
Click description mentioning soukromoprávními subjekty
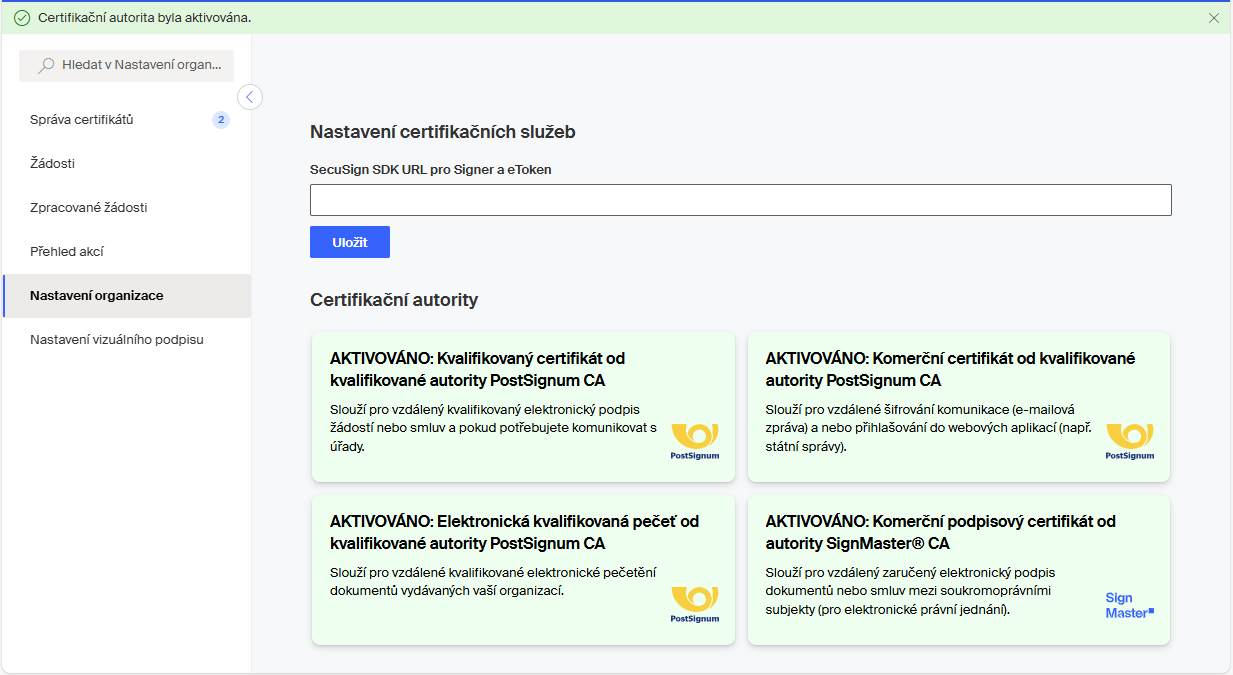pos(911,591)
